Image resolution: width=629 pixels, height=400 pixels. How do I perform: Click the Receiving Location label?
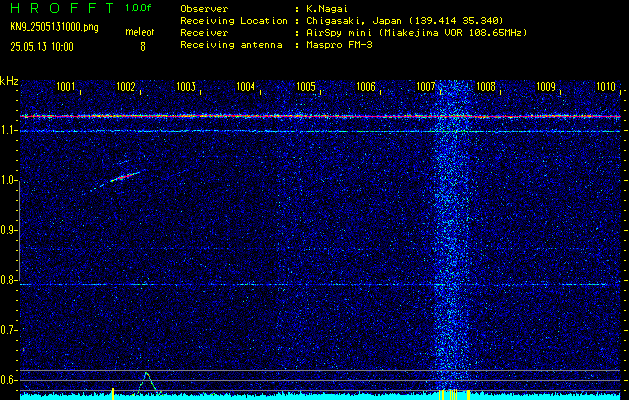click(x=234, y=20)
